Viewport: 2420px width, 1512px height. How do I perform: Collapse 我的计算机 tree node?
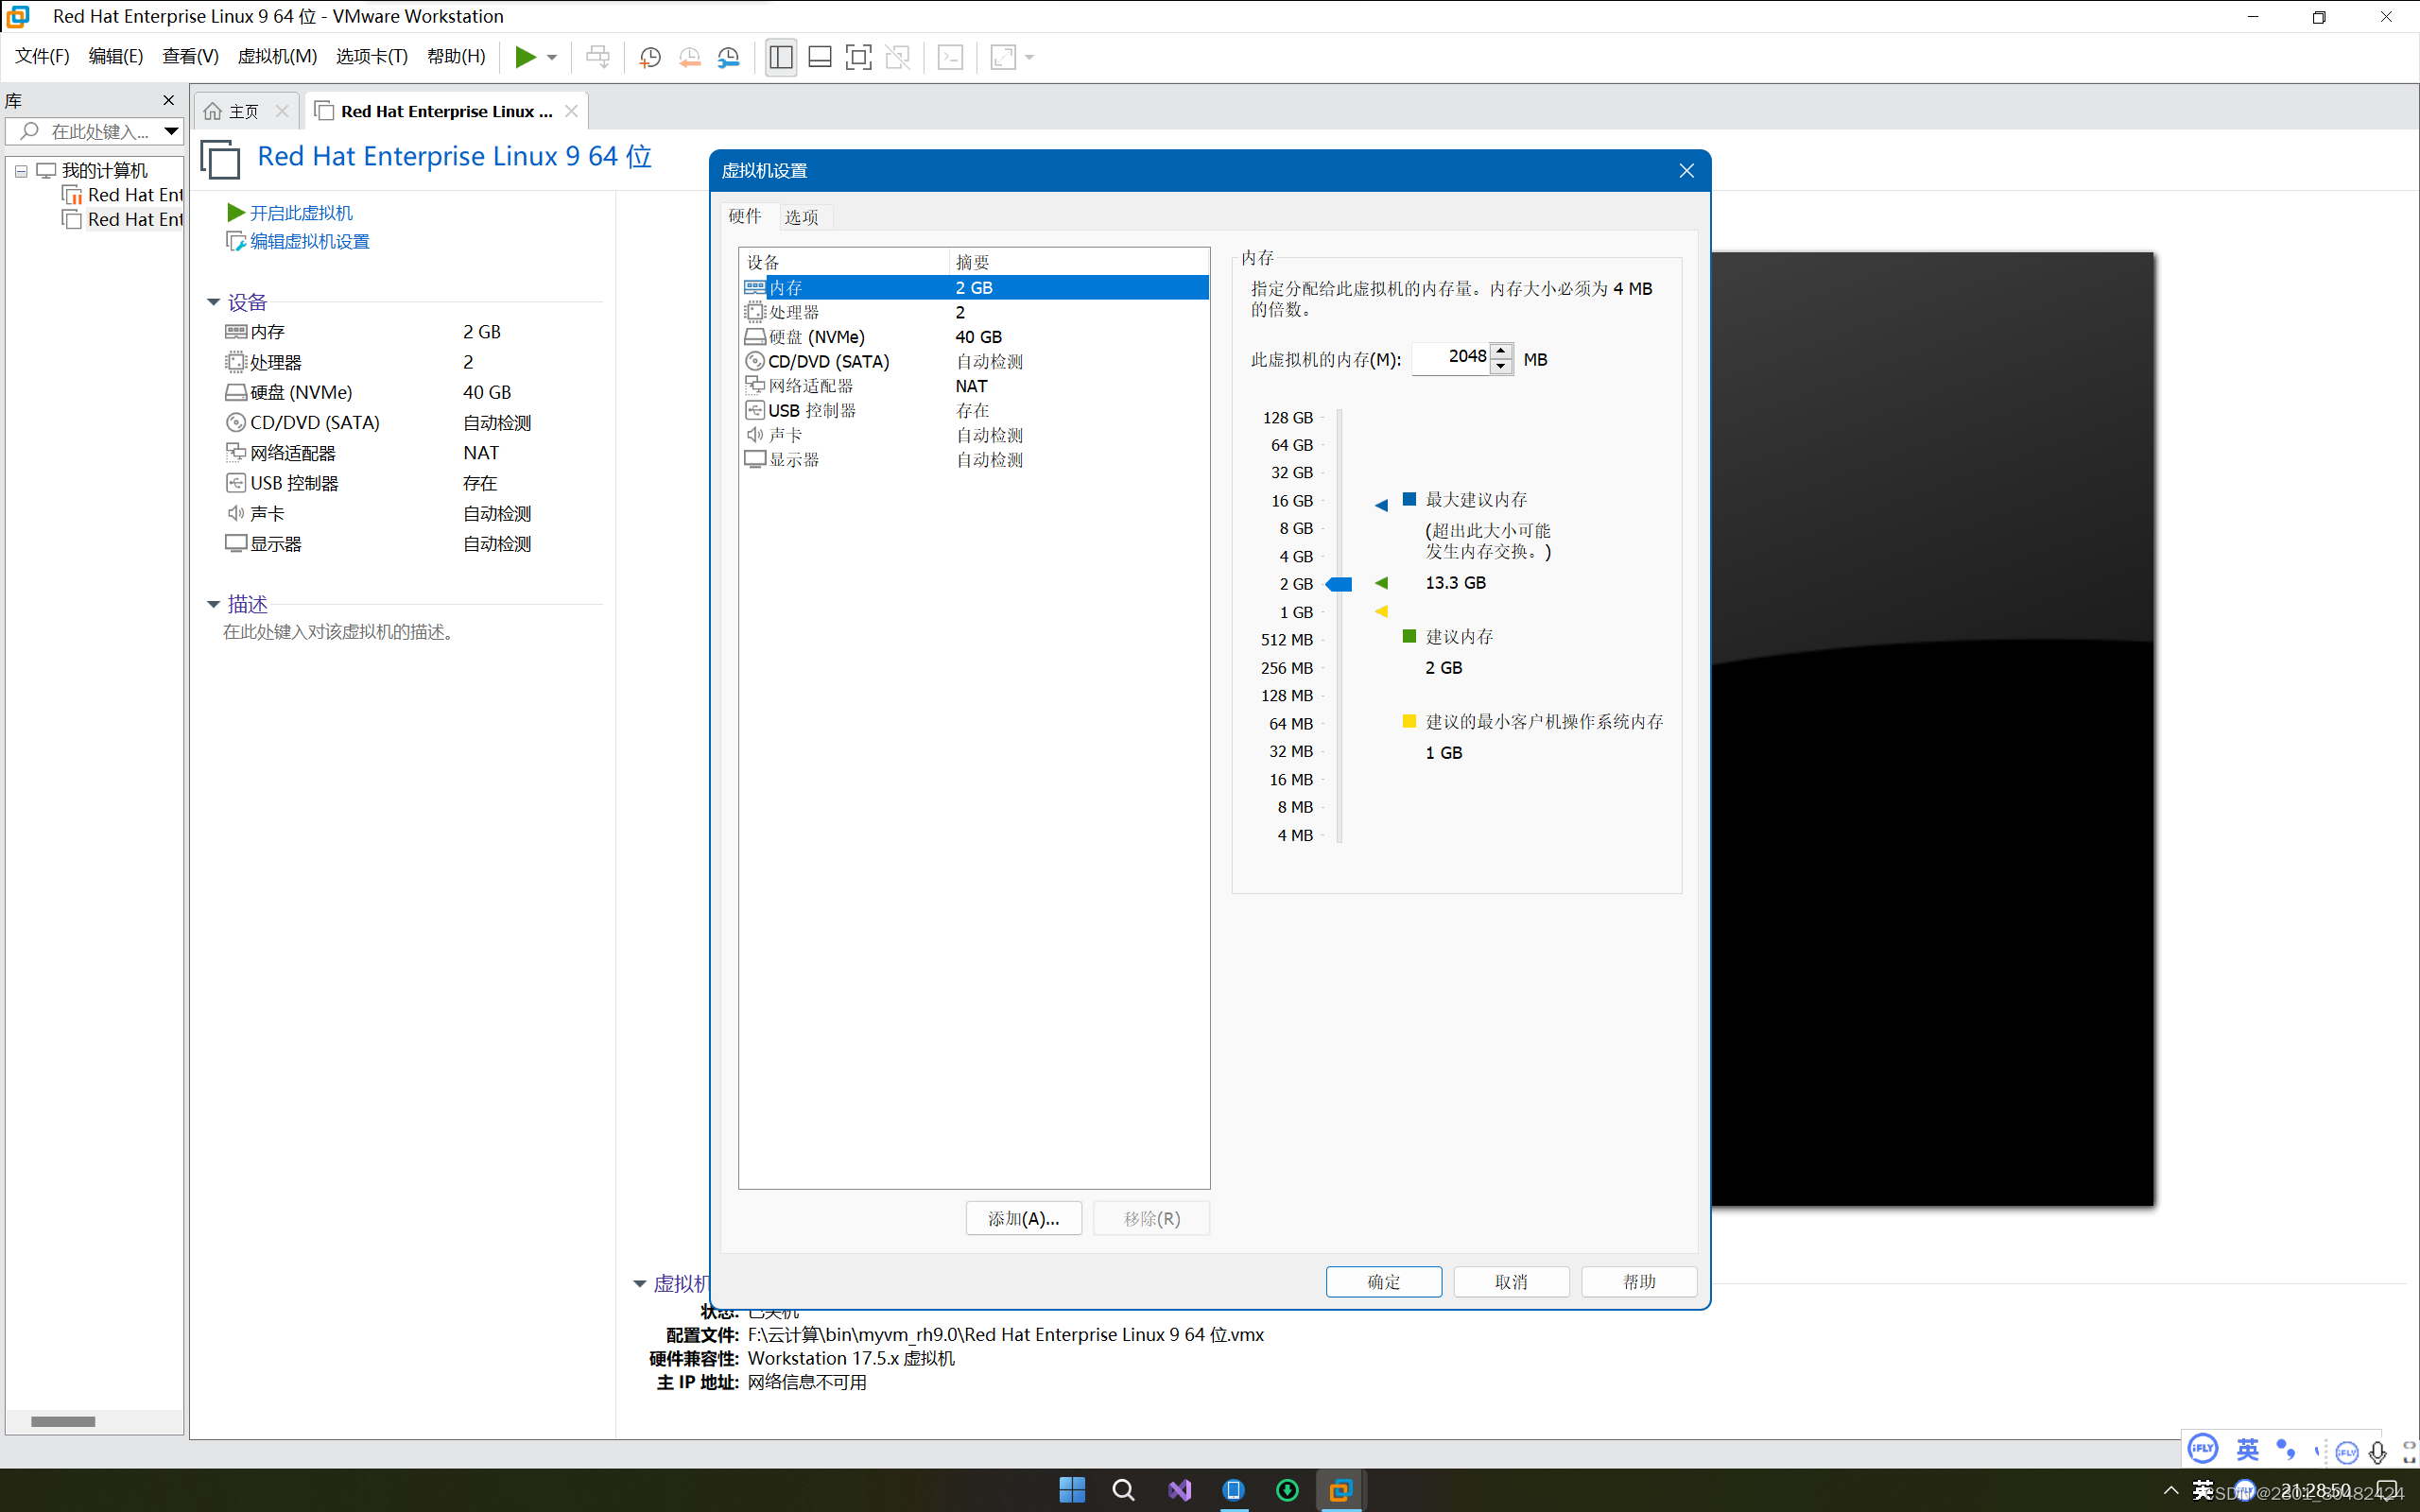(21, 171)
